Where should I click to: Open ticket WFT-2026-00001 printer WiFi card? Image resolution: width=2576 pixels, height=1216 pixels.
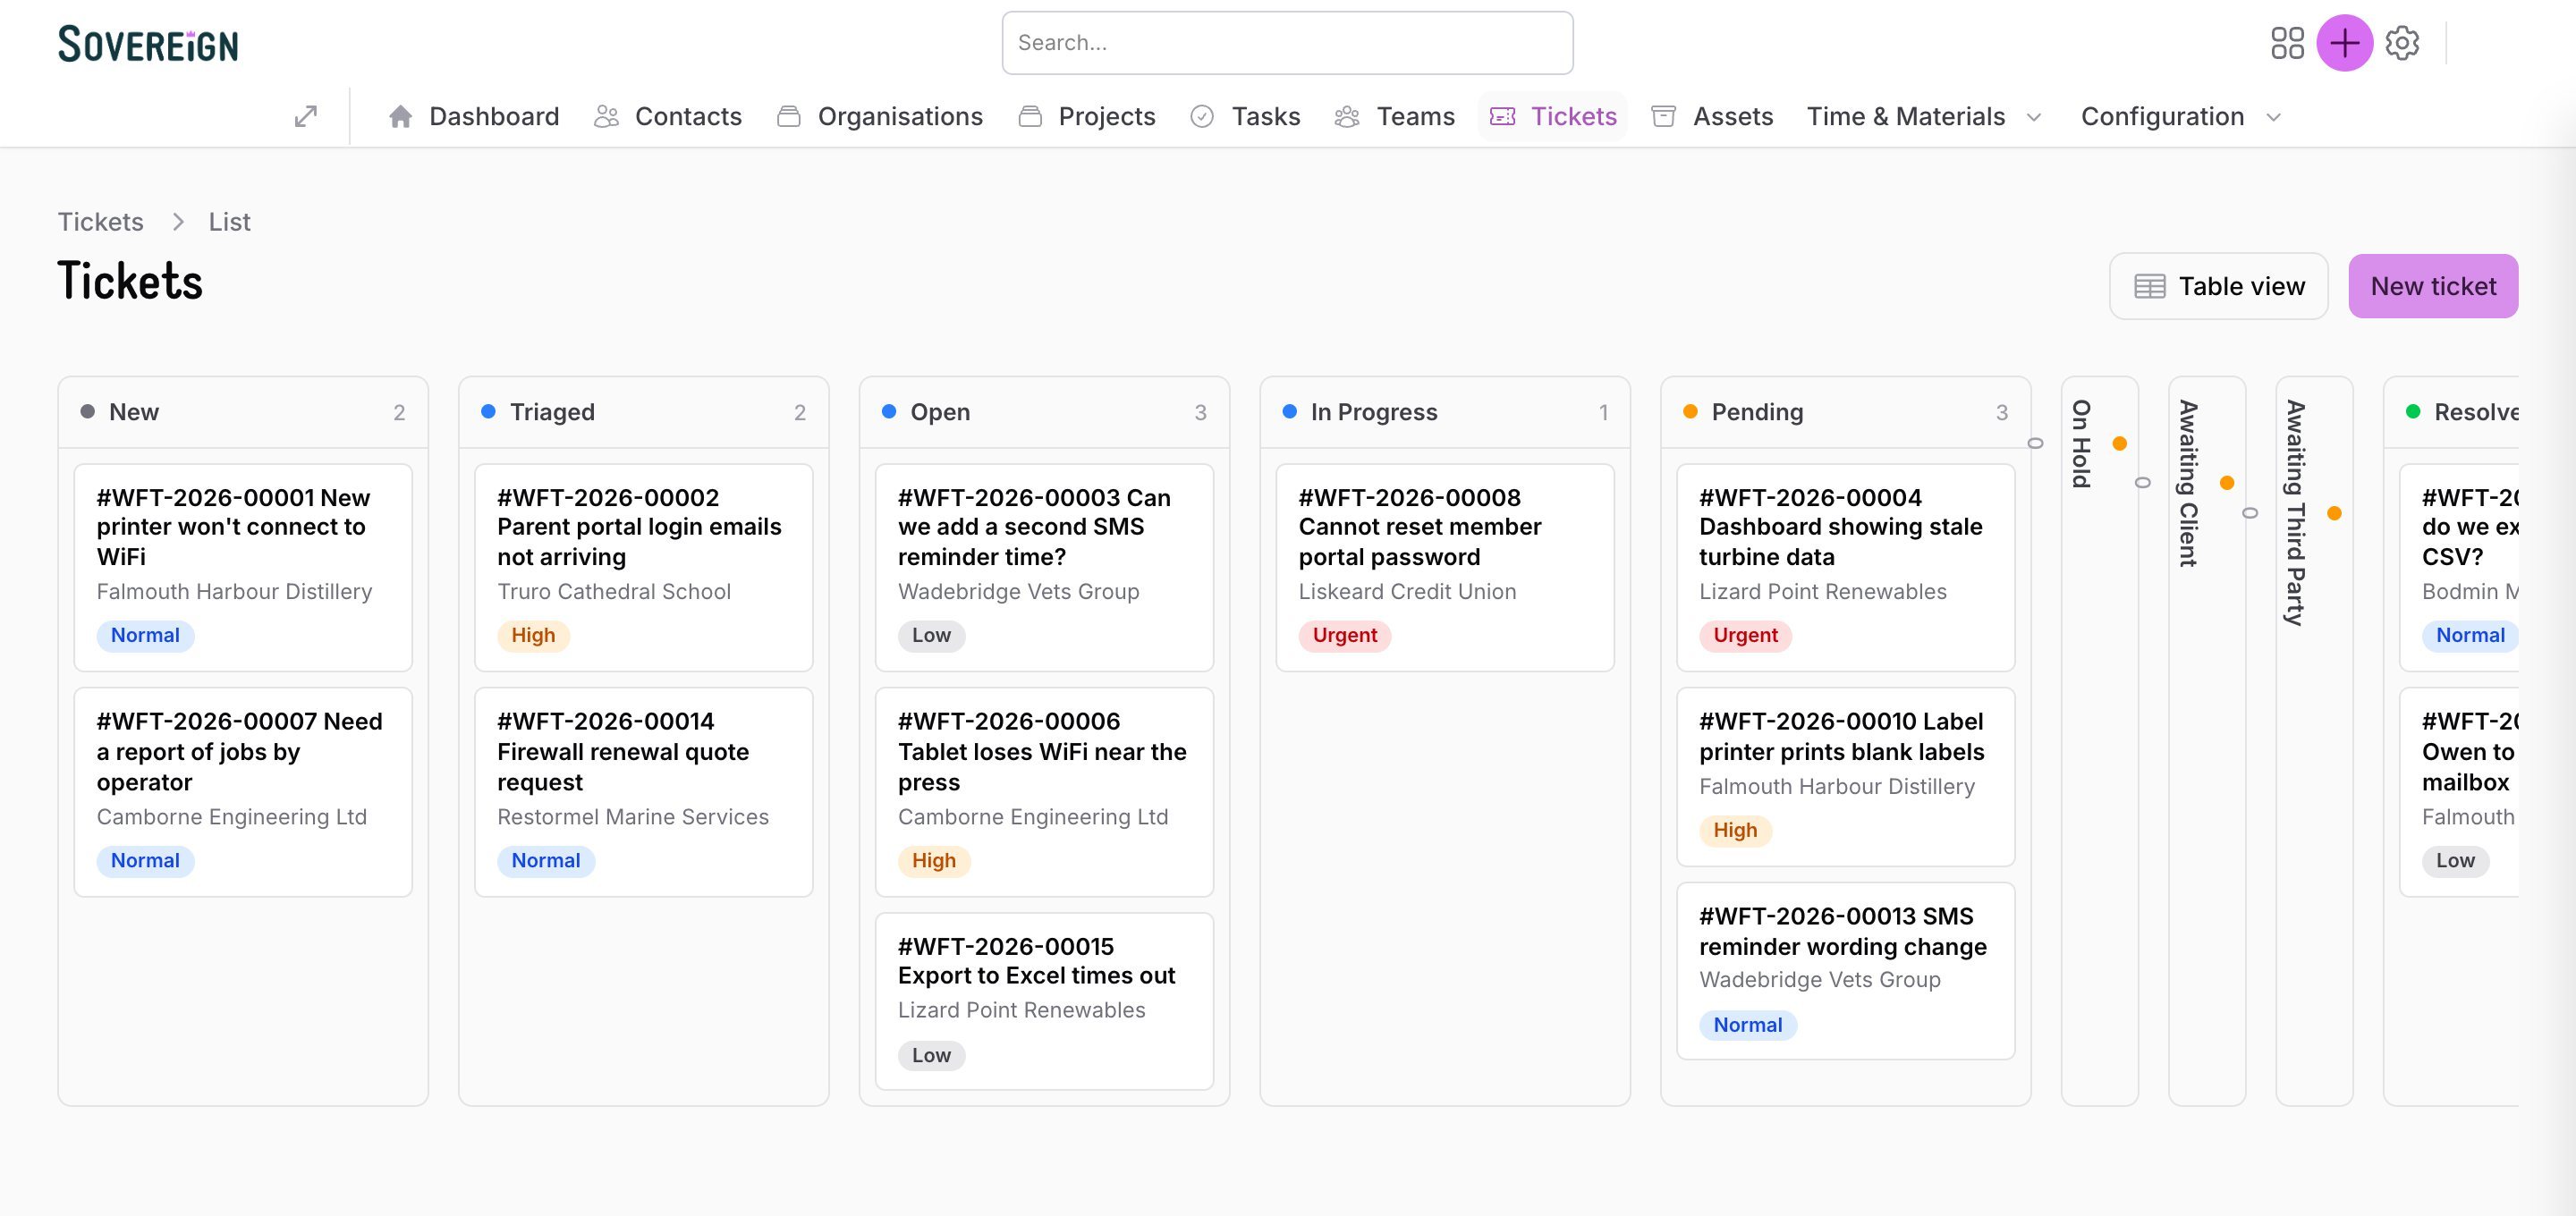(x=243, y=567)
